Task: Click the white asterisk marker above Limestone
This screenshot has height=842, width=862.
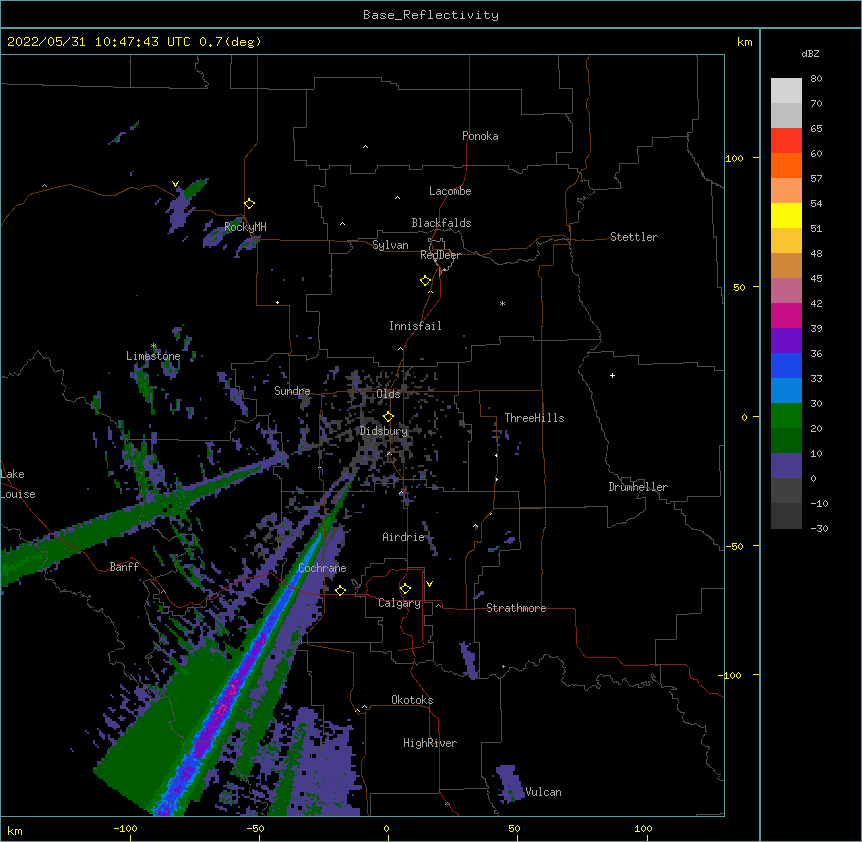Action: tap(153, 346)
